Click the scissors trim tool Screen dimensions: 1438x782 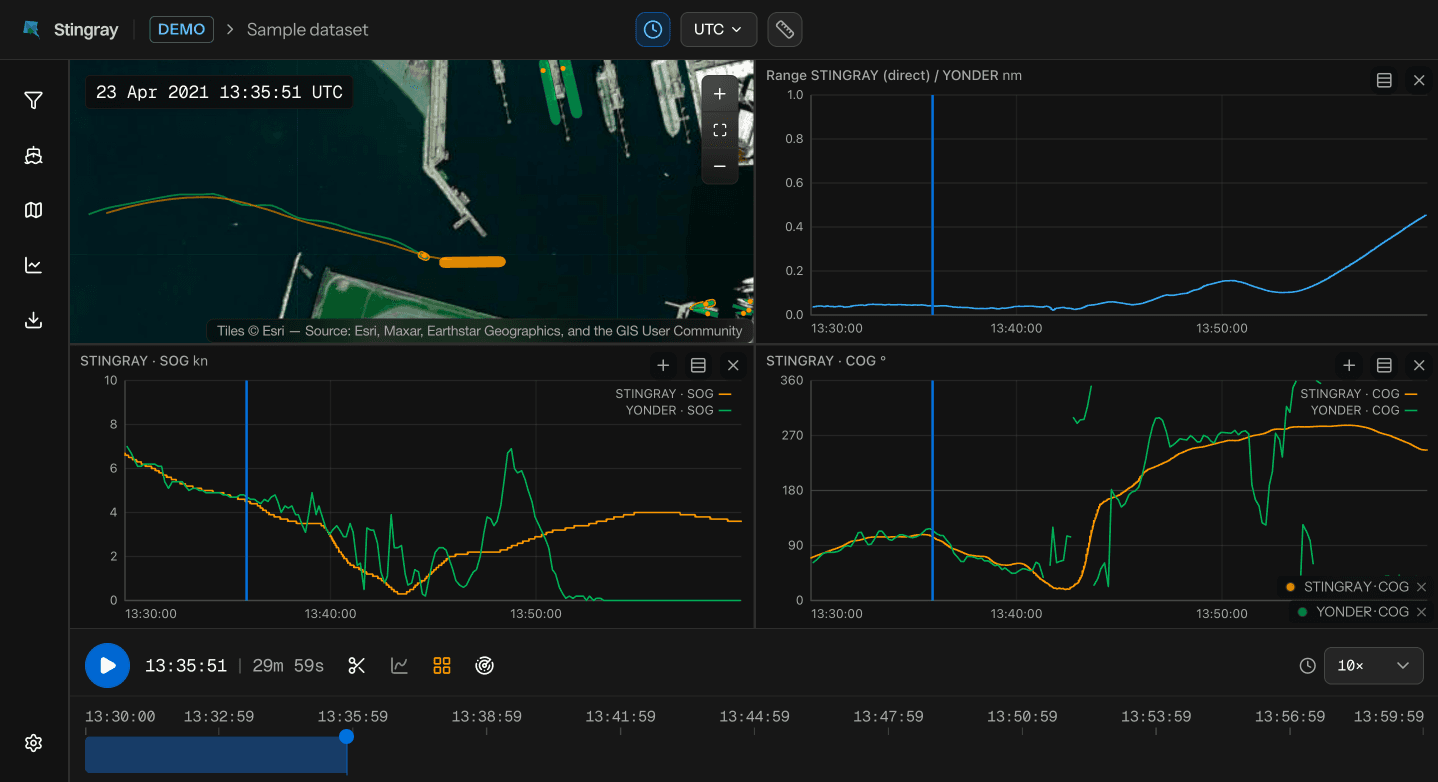pos(357,666)
